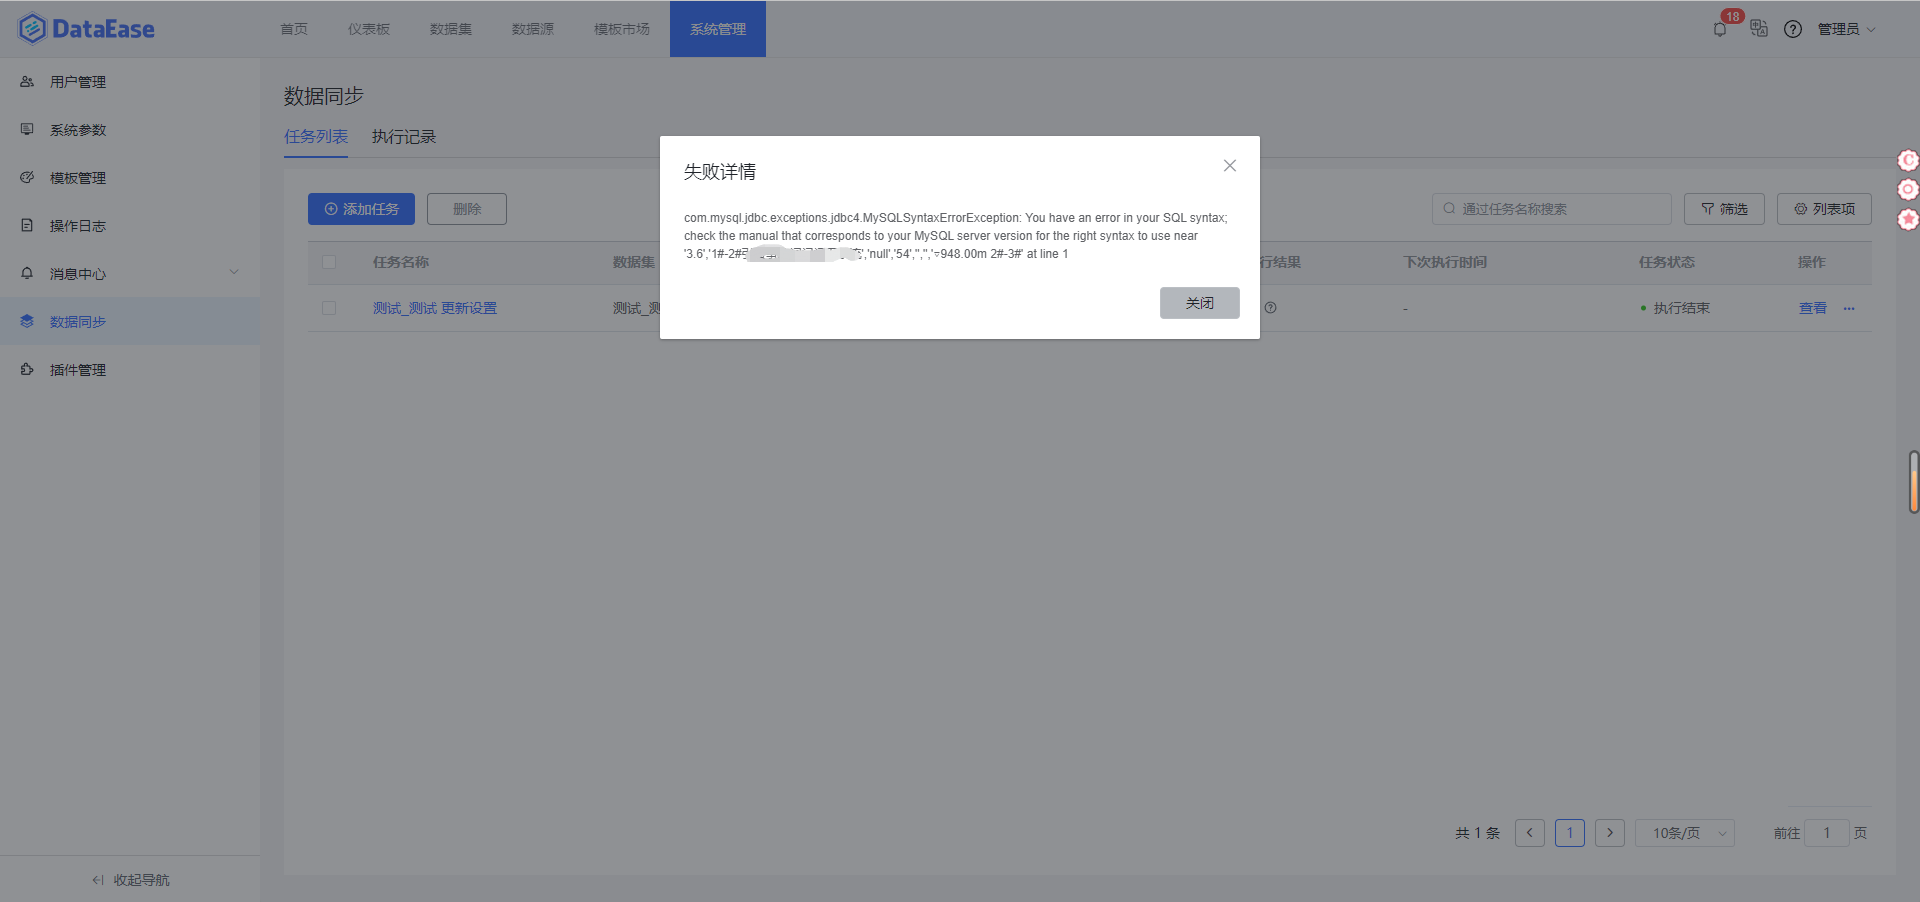Viewport: 1920px width, 902px height.
Task: Switch to 执行记录 tab
Action: point(404,137)
